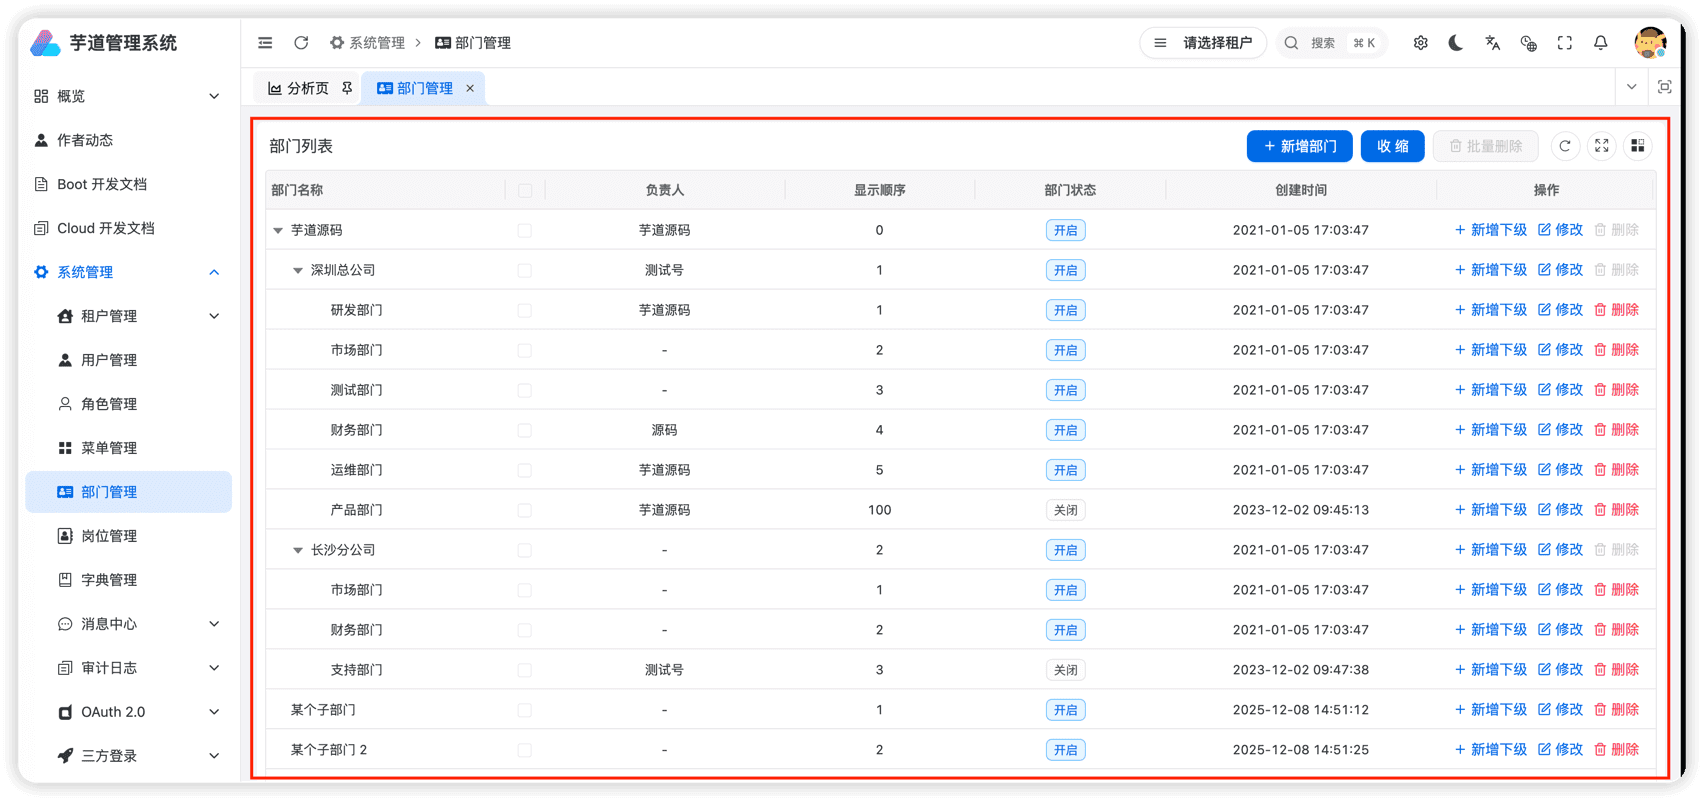Check the box for 某个子部门 2 row
The height and width of the screenshot is (801, 1704).
525,750
